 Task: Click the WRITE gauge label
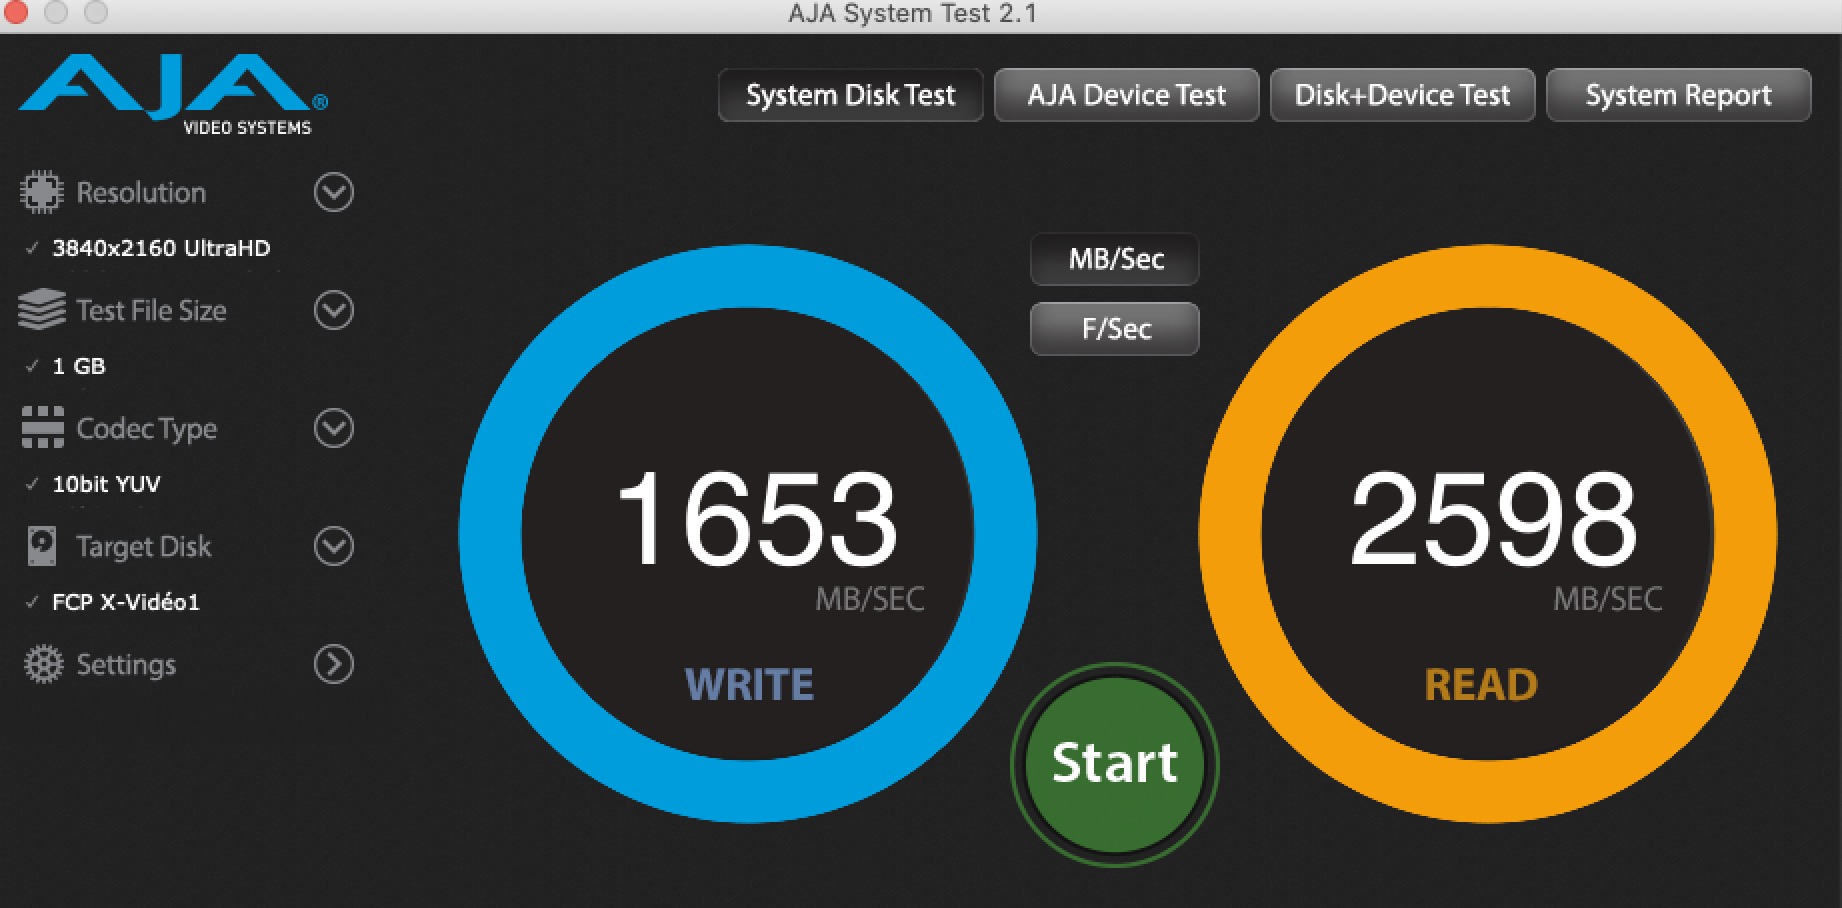(749, 685)
